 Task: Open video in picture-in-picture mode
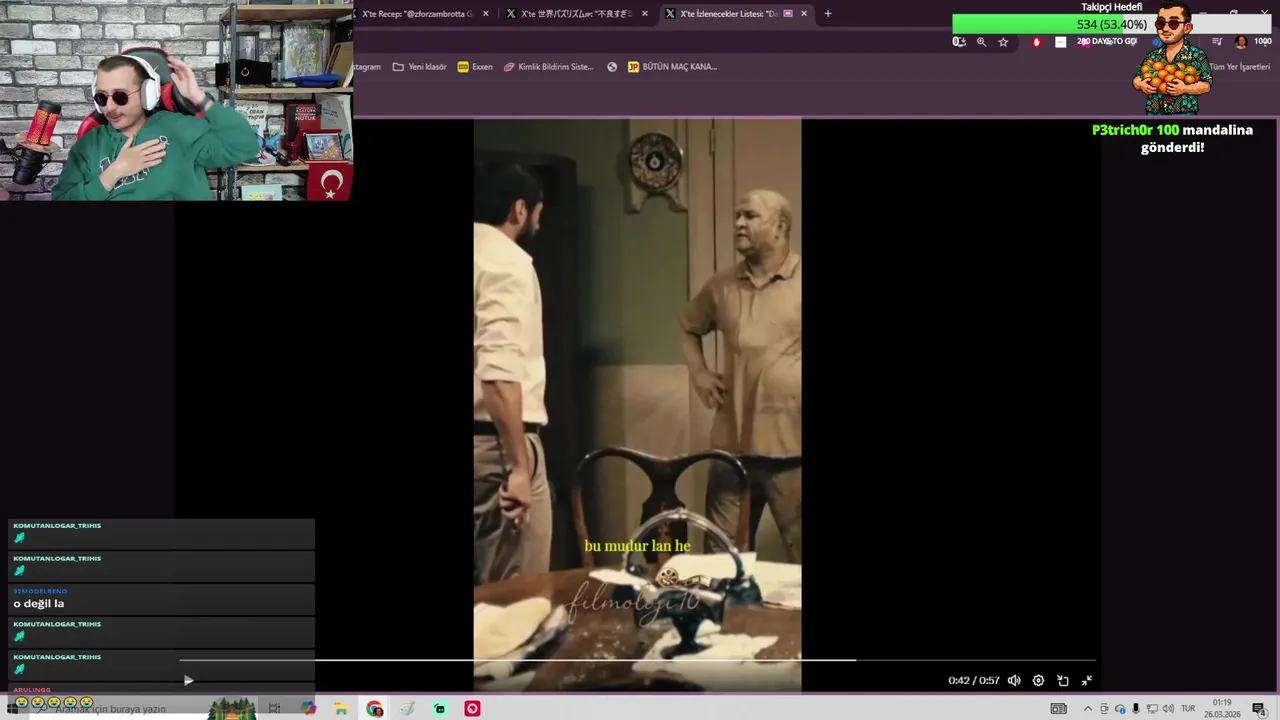click(1063, 681)
